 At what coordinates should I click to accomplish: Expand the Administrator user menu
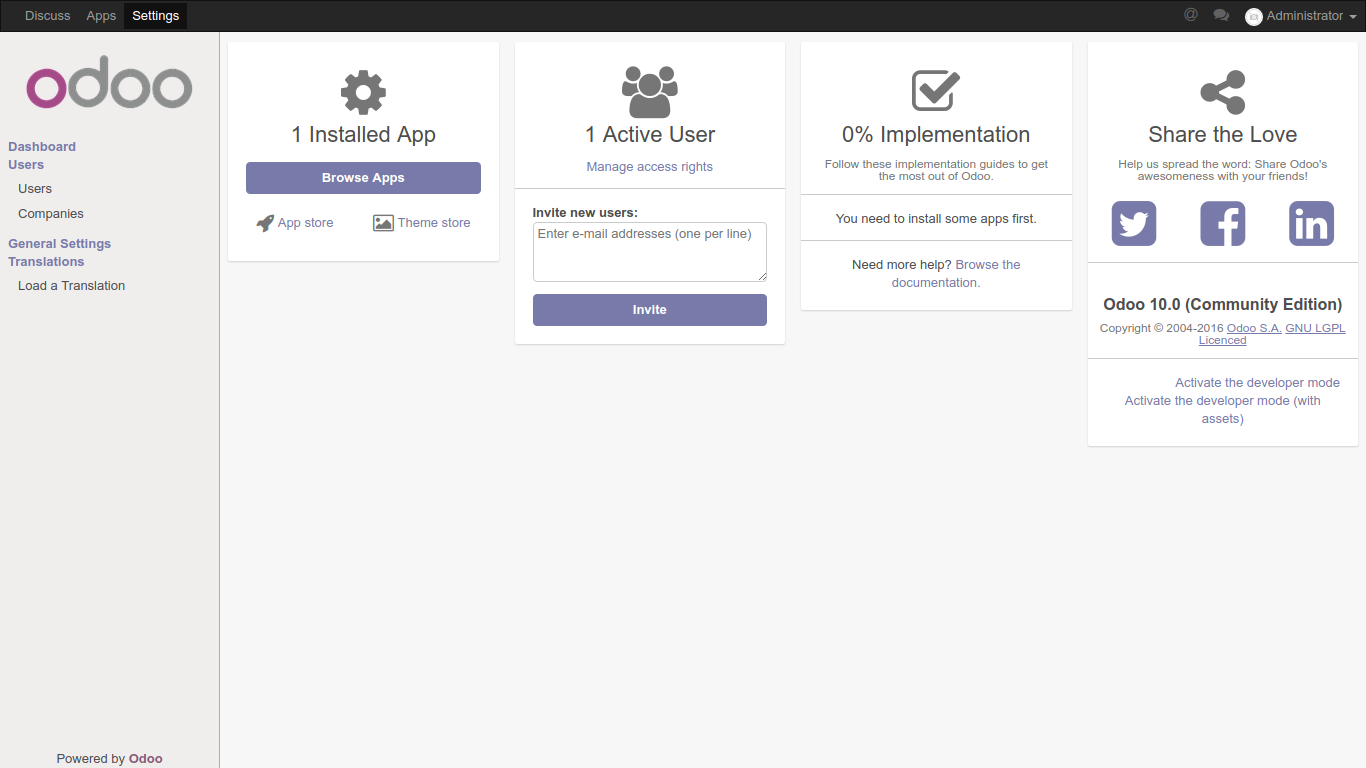point(1300,16)
